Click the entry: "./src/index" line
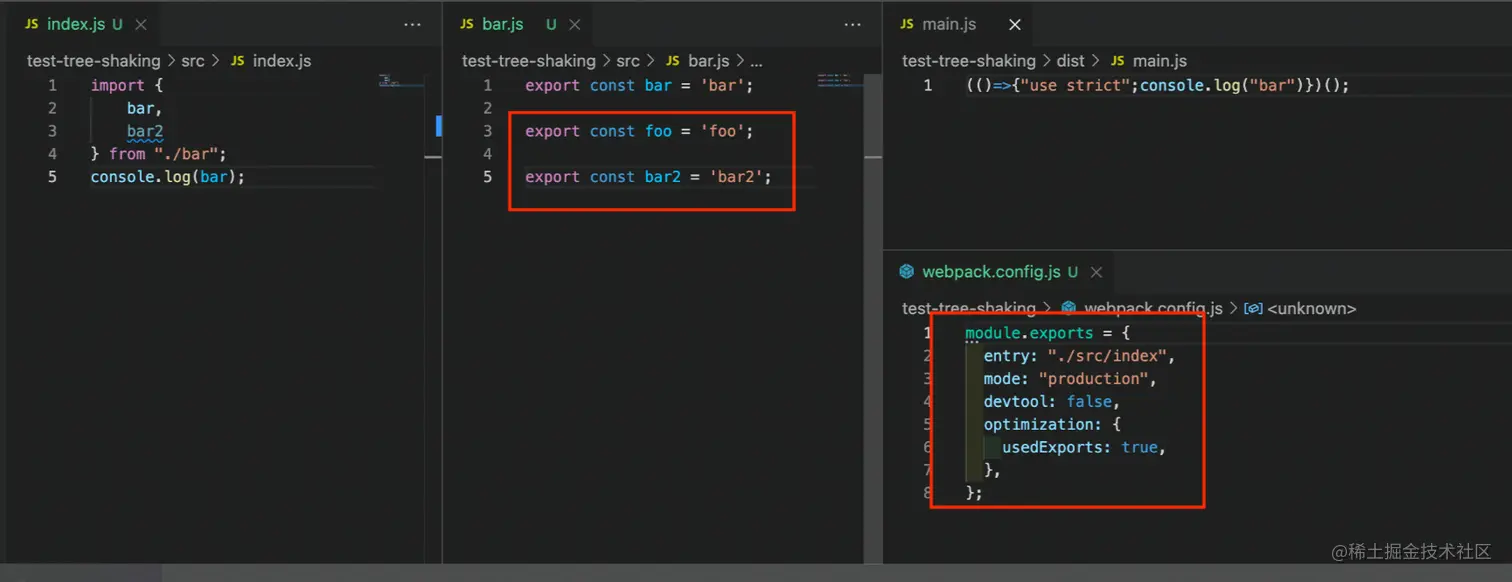 click(1080, 355)
